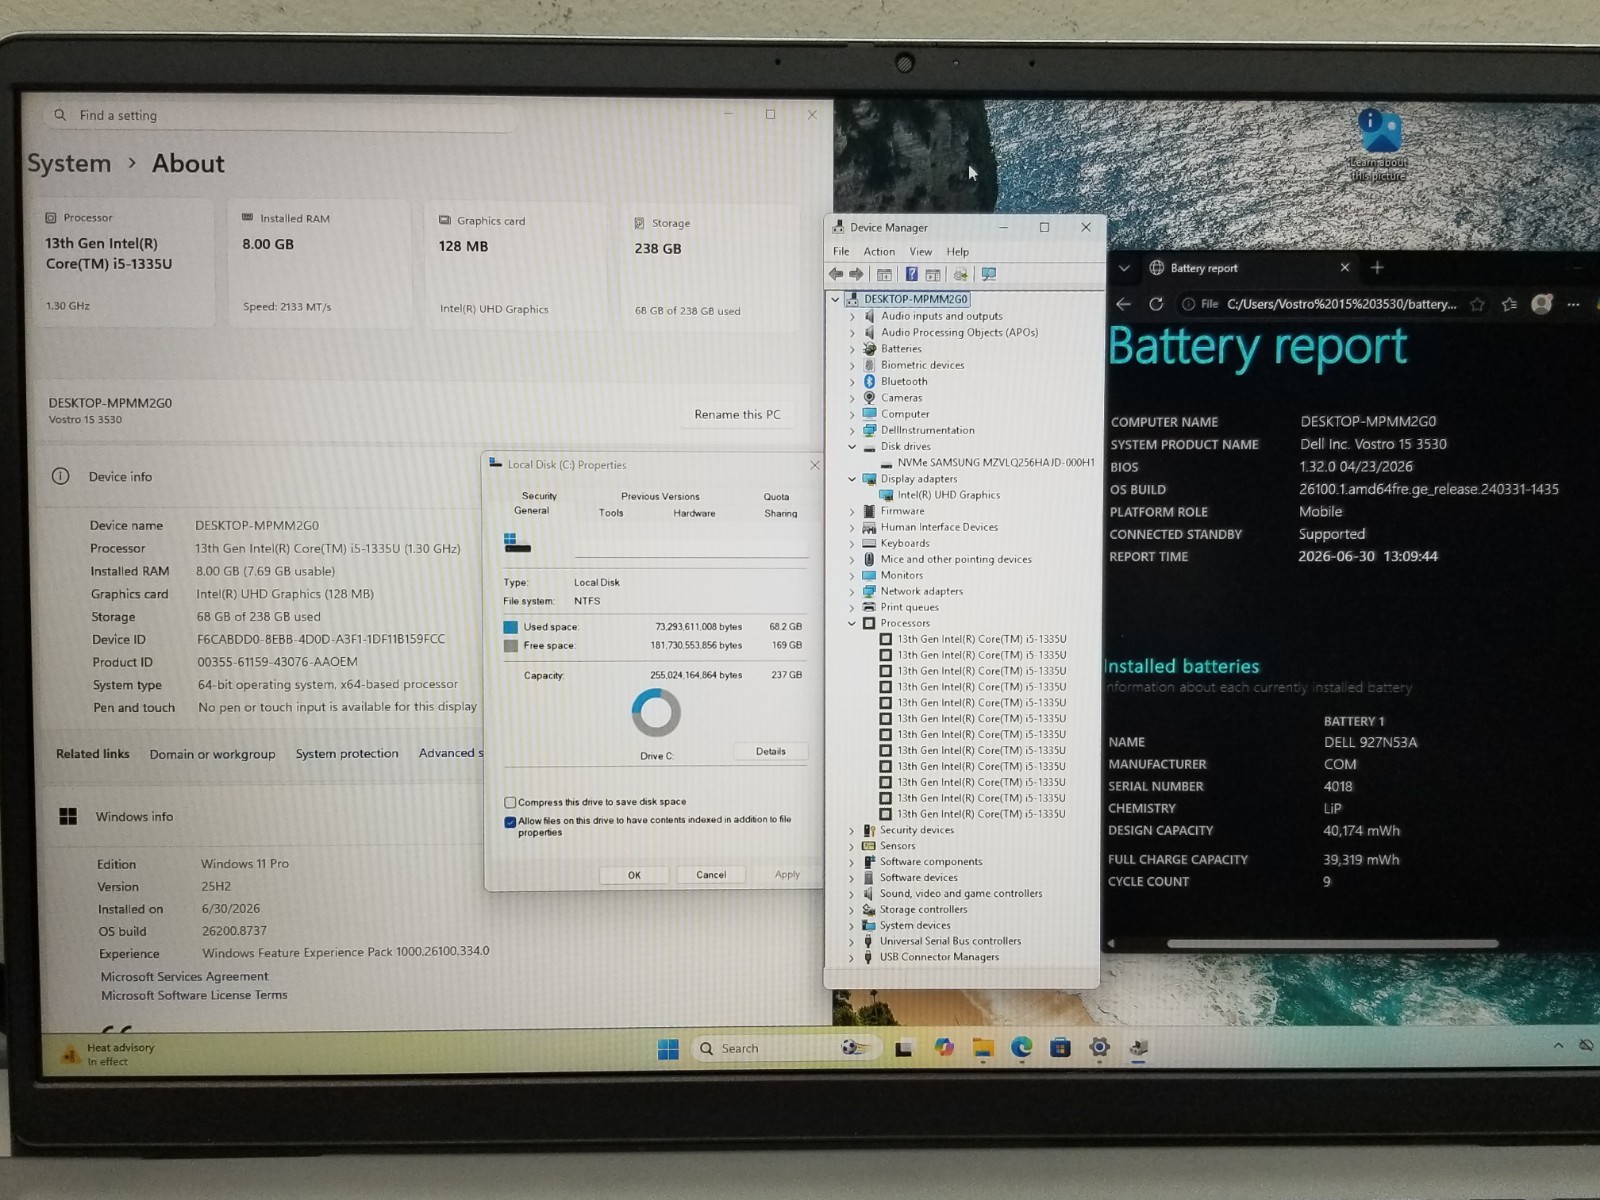Show hidden system tray icons chevron

tap(1558, 1045)
